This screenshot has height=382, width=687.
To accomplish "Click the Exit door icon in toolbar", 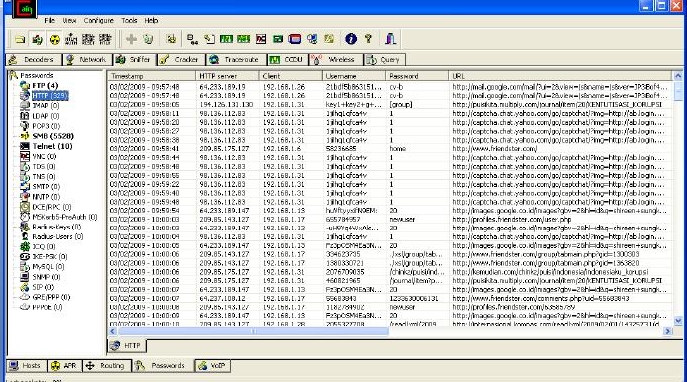I will (x=390, y=39).
